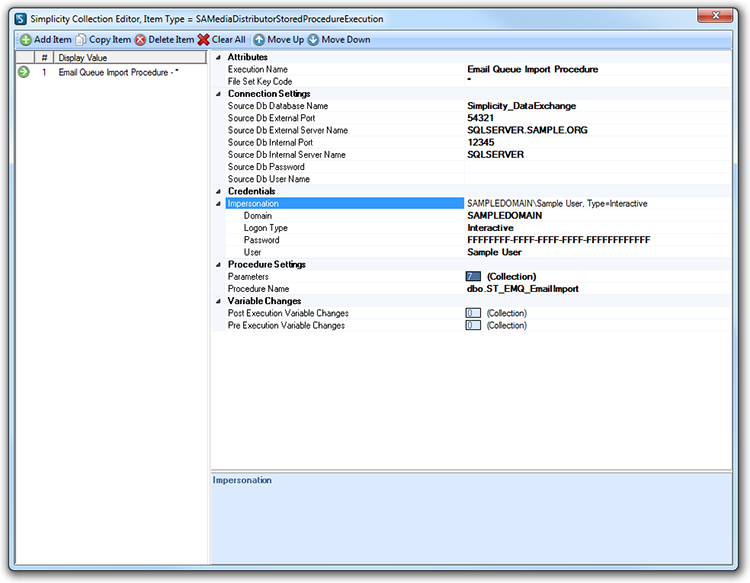
Task: Select the Password property label
Action: coord(261,240)
